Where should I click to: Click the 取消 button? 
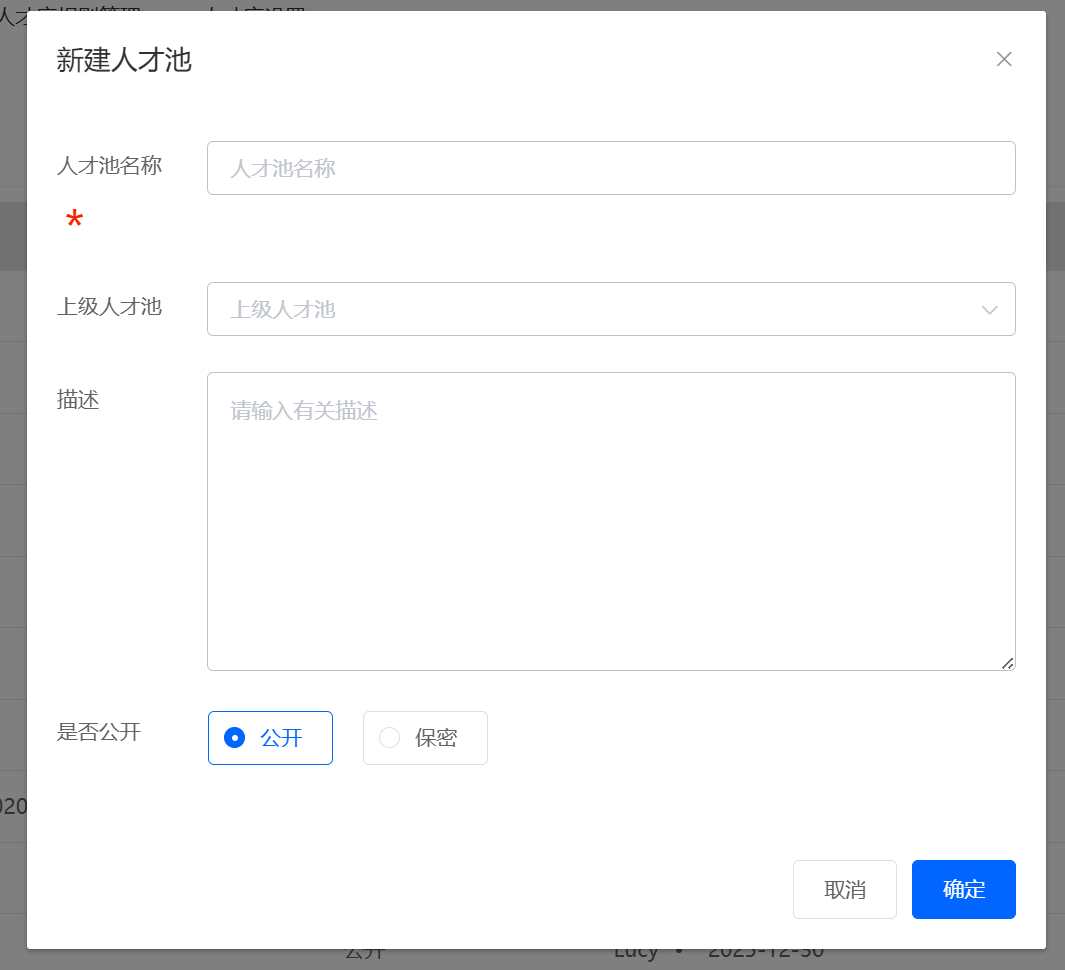tap(844, 889)
